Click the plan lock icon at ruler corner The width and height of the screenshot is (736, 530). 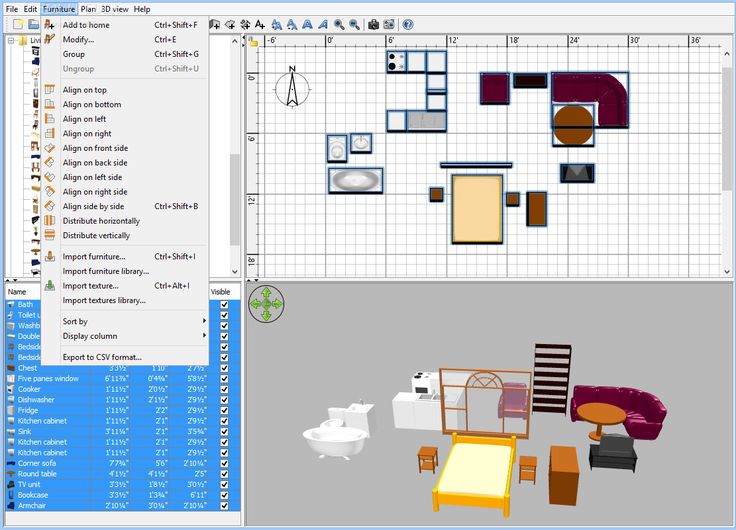click(252, 41)
